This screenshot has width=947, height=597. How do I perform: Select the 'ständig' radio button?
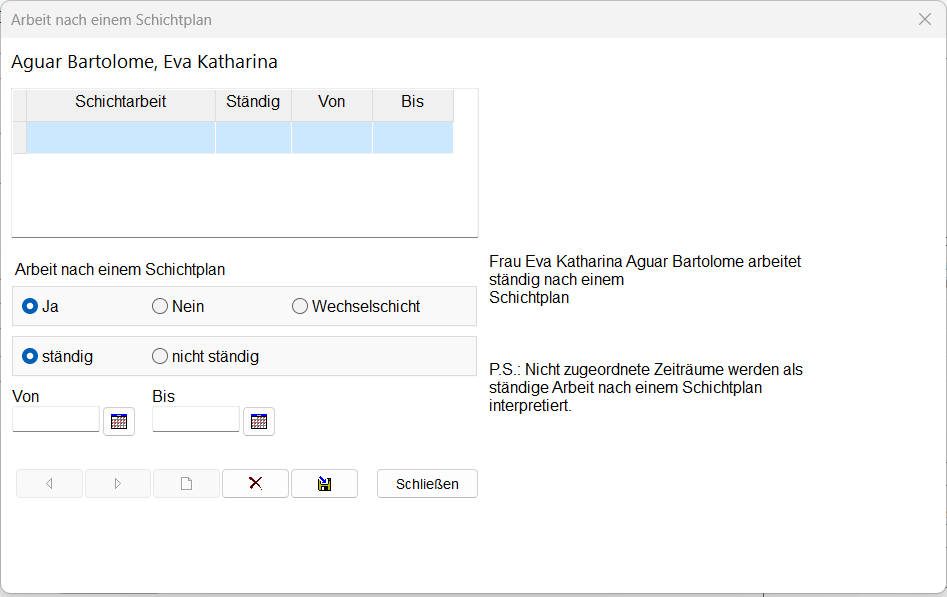point(30,356)
